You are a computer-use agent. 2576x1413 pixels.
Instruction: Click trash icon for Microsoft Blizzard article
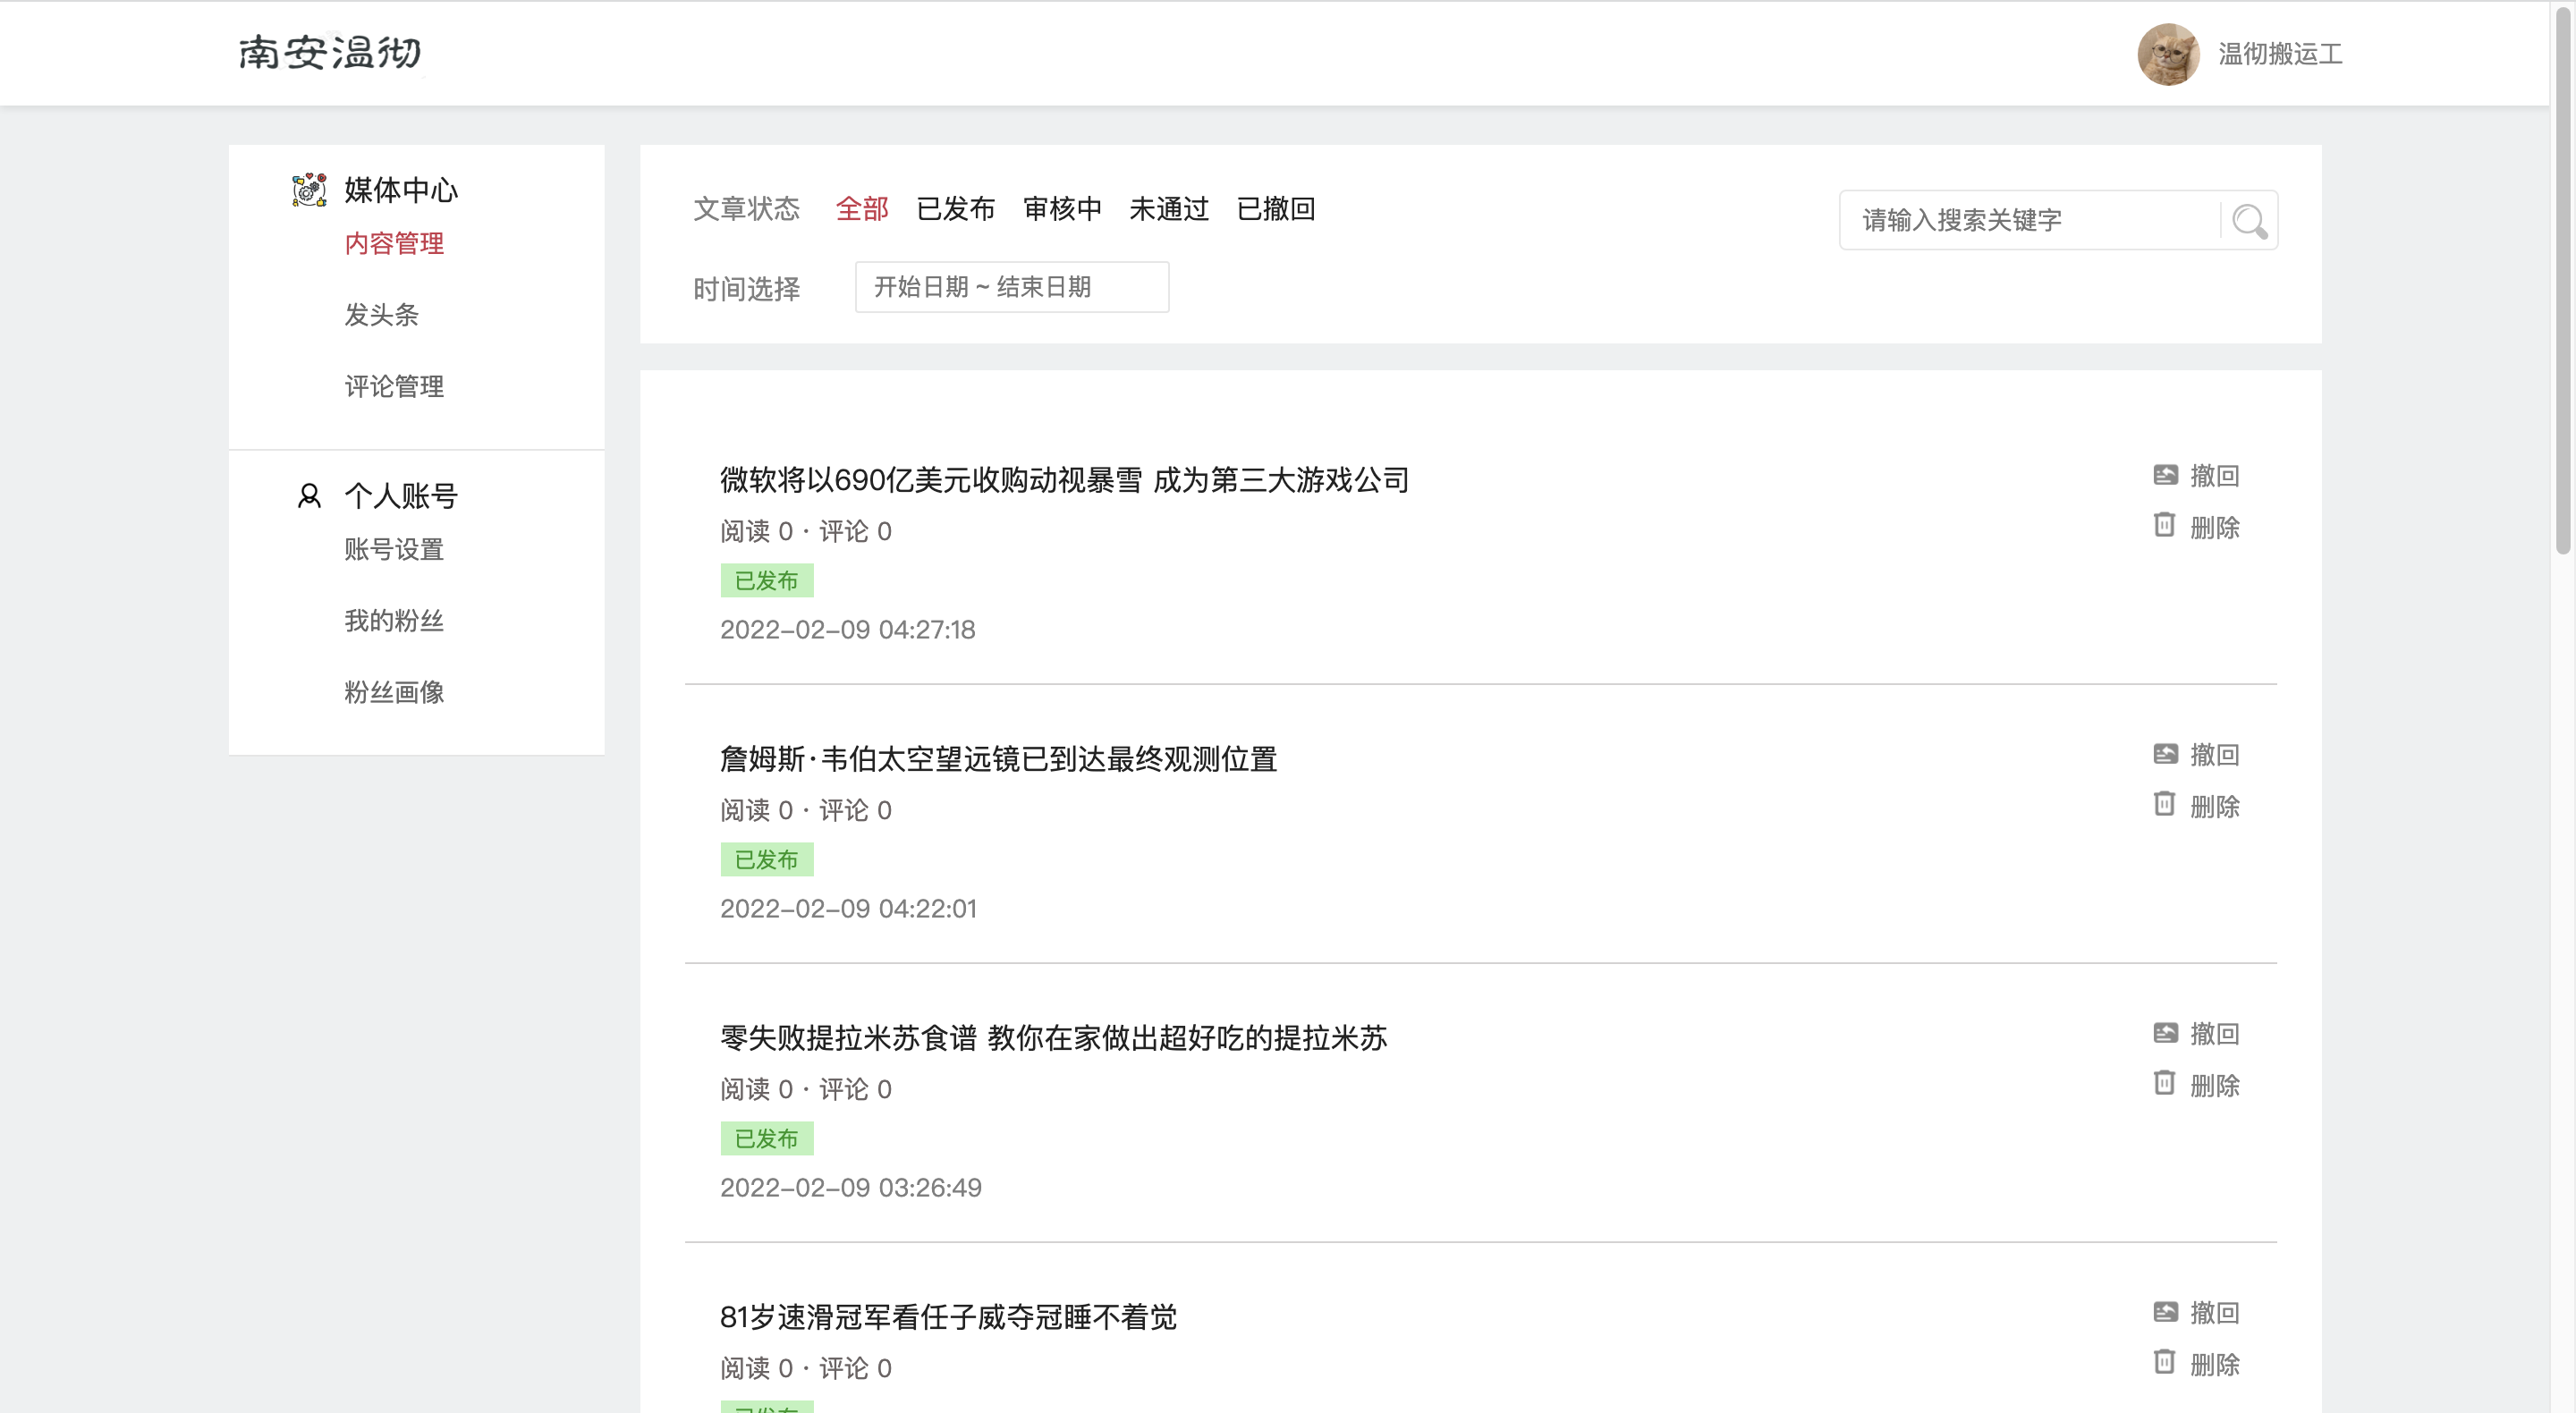point(2164,526)
